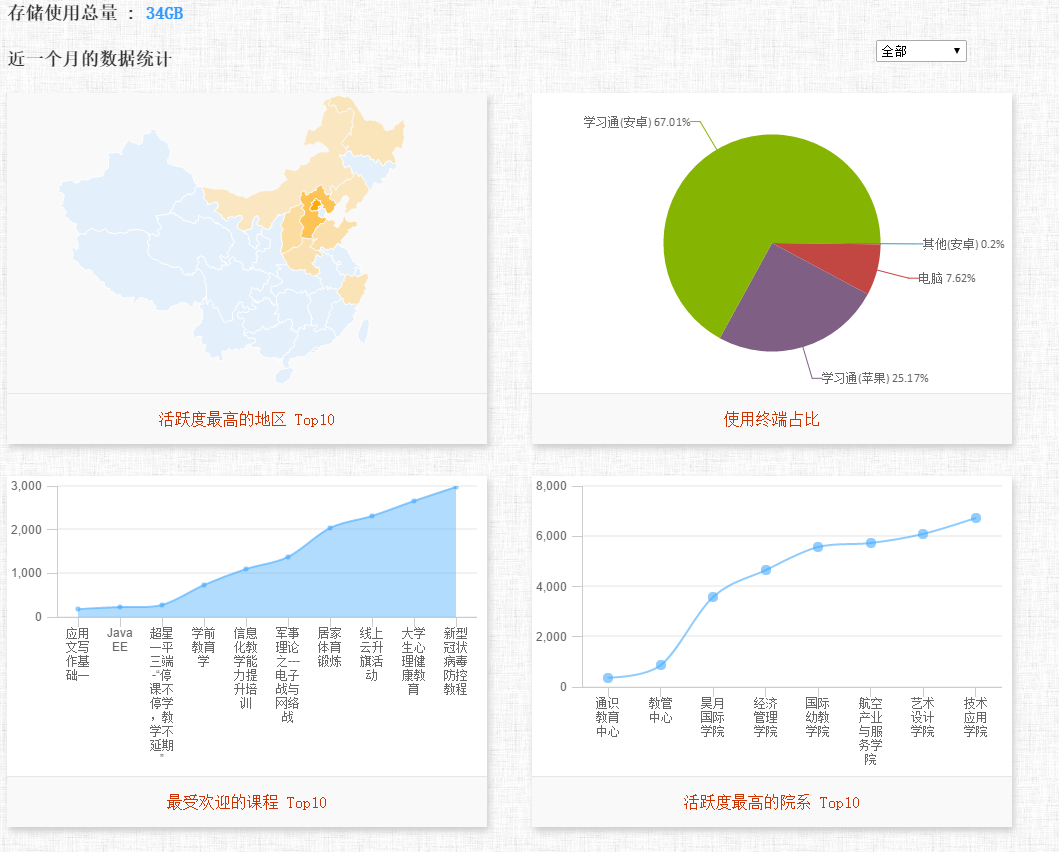Click the data point for 经济管理学院

(x=766, y=570)
